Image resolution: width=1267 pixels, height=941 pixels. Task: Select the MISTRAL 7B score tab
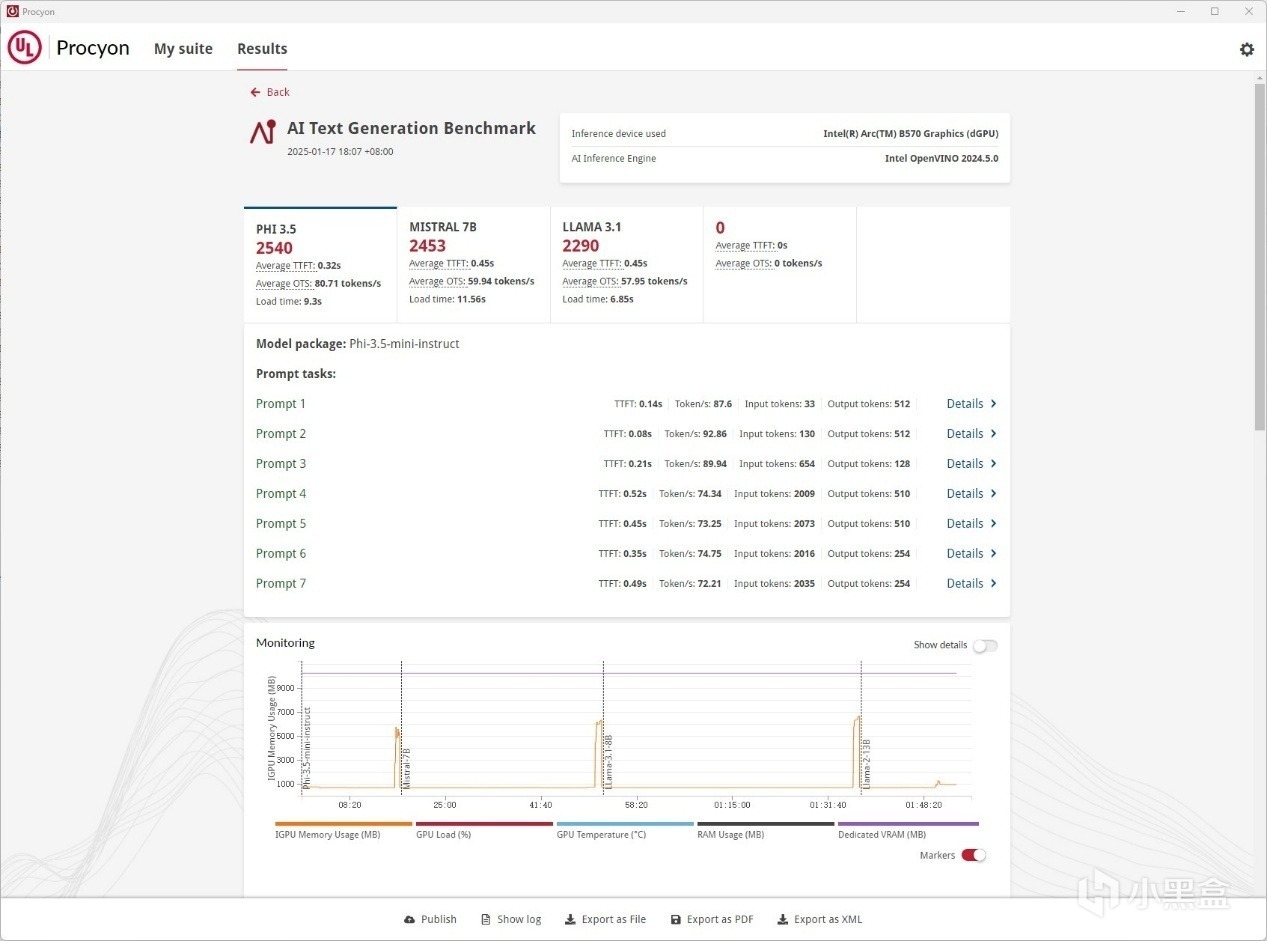[474, 265]
